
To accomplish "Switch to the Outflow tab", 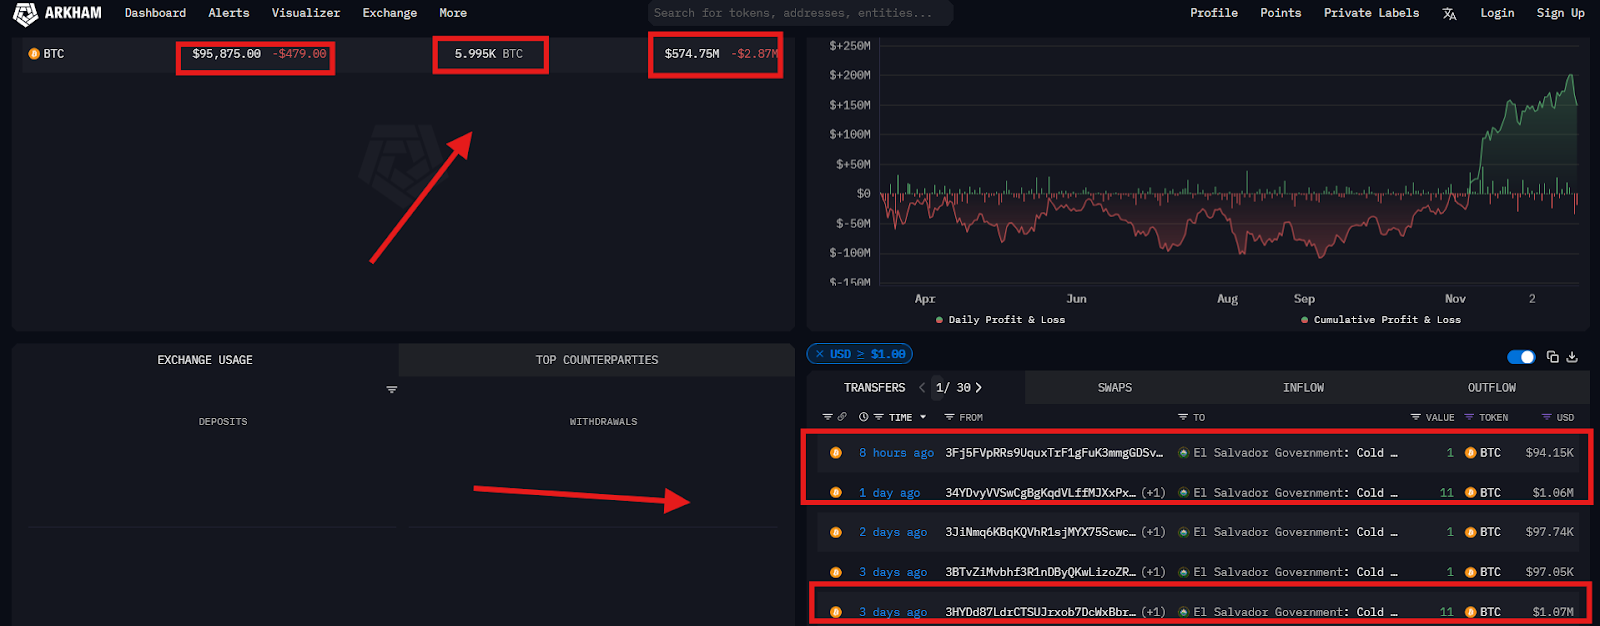I will point(1492,388).
